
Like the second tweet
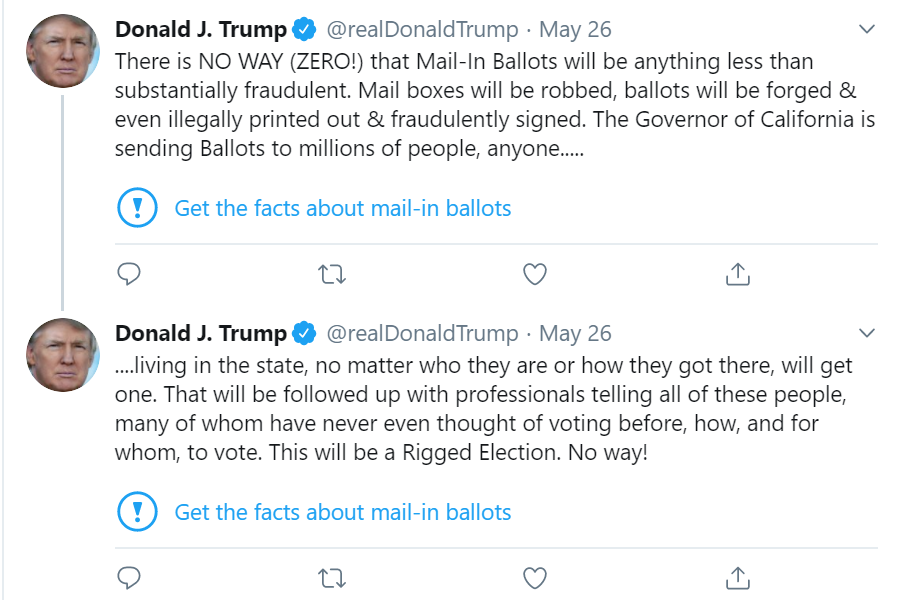pos(535,578)
